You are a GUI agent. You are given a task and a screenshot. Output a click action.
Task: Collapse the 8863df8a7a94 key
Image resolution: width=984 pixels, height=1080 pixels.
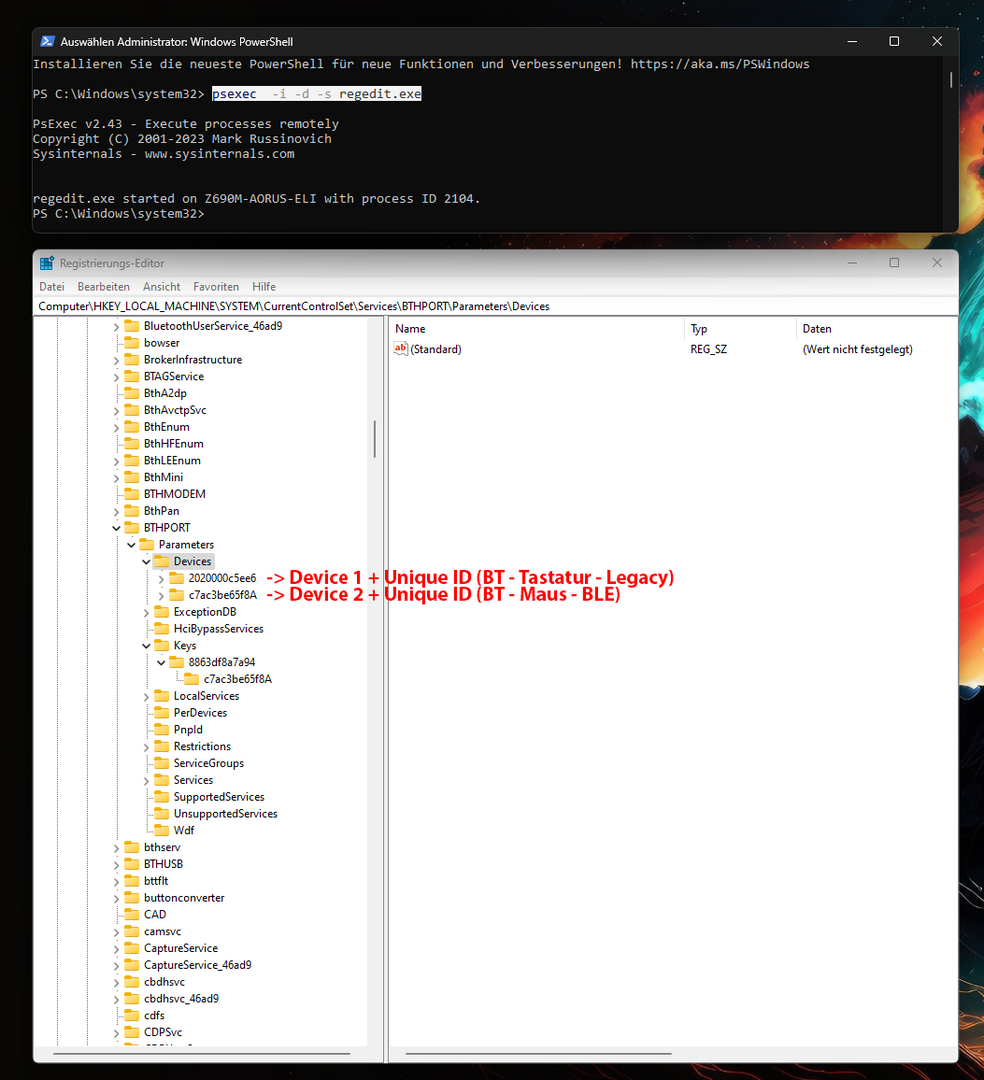tap(161, 663)
